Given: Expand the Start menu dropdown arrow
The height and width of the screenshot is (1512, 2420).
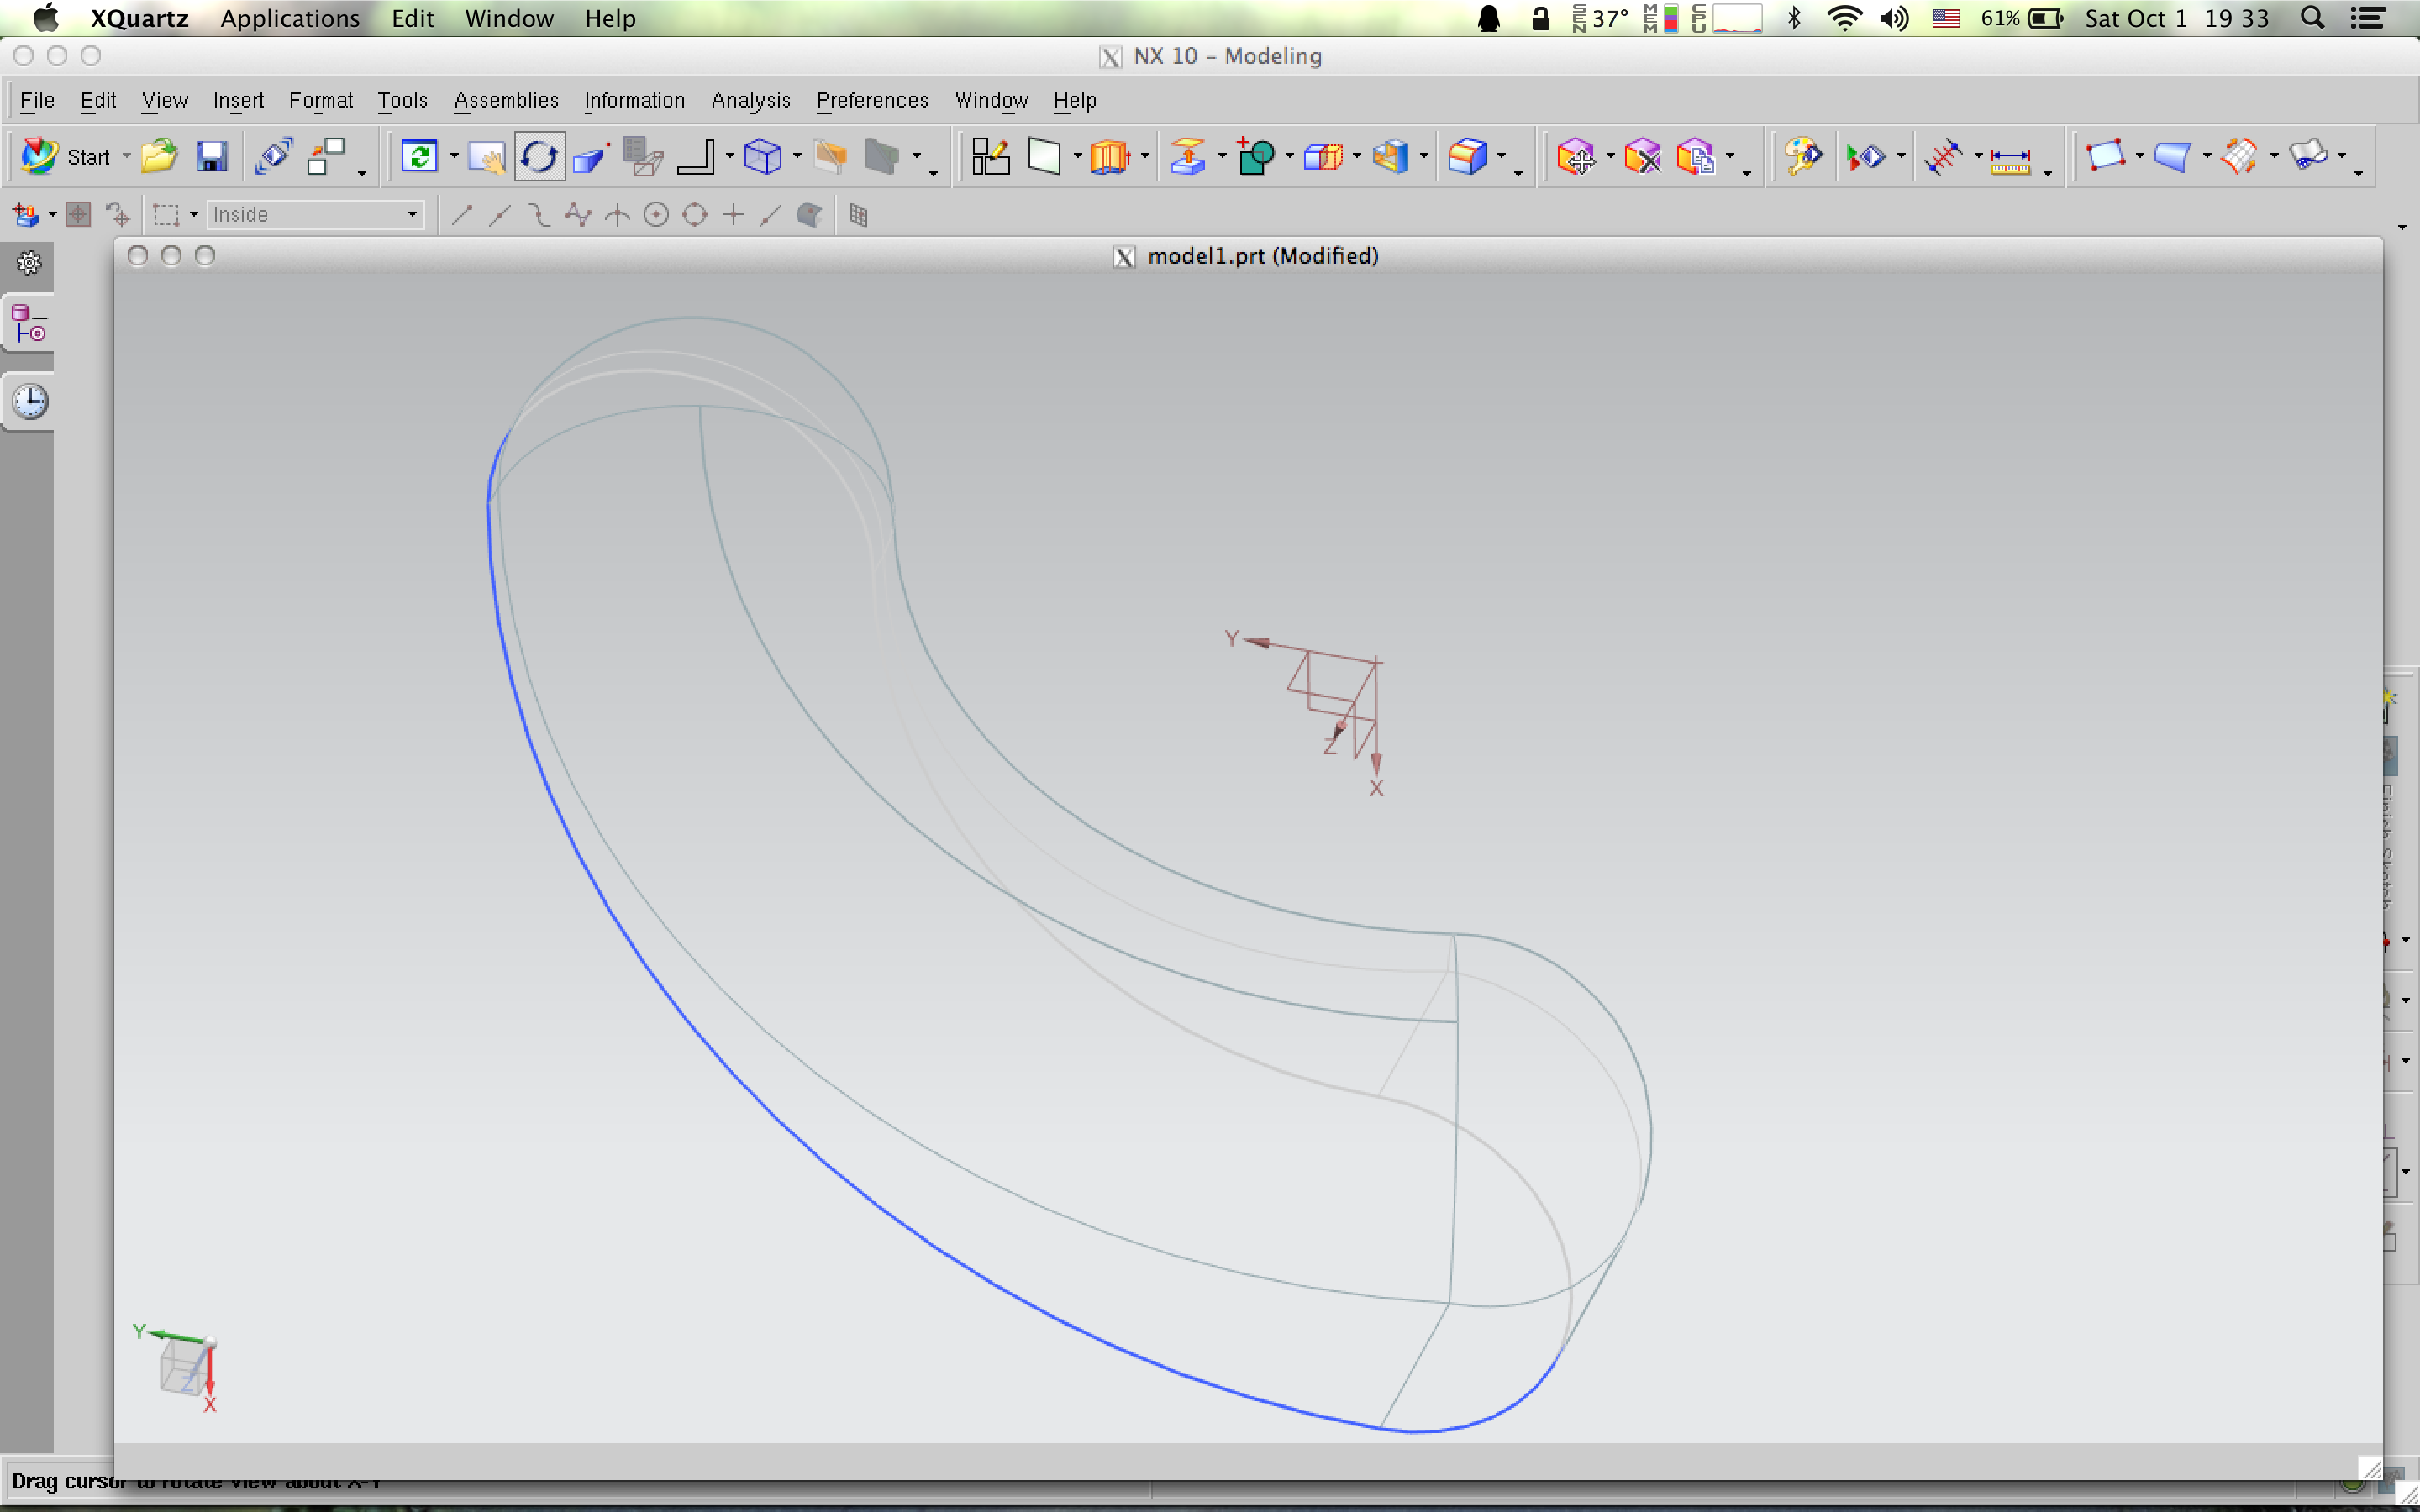Looking at the screenshot, I should 126,157.
